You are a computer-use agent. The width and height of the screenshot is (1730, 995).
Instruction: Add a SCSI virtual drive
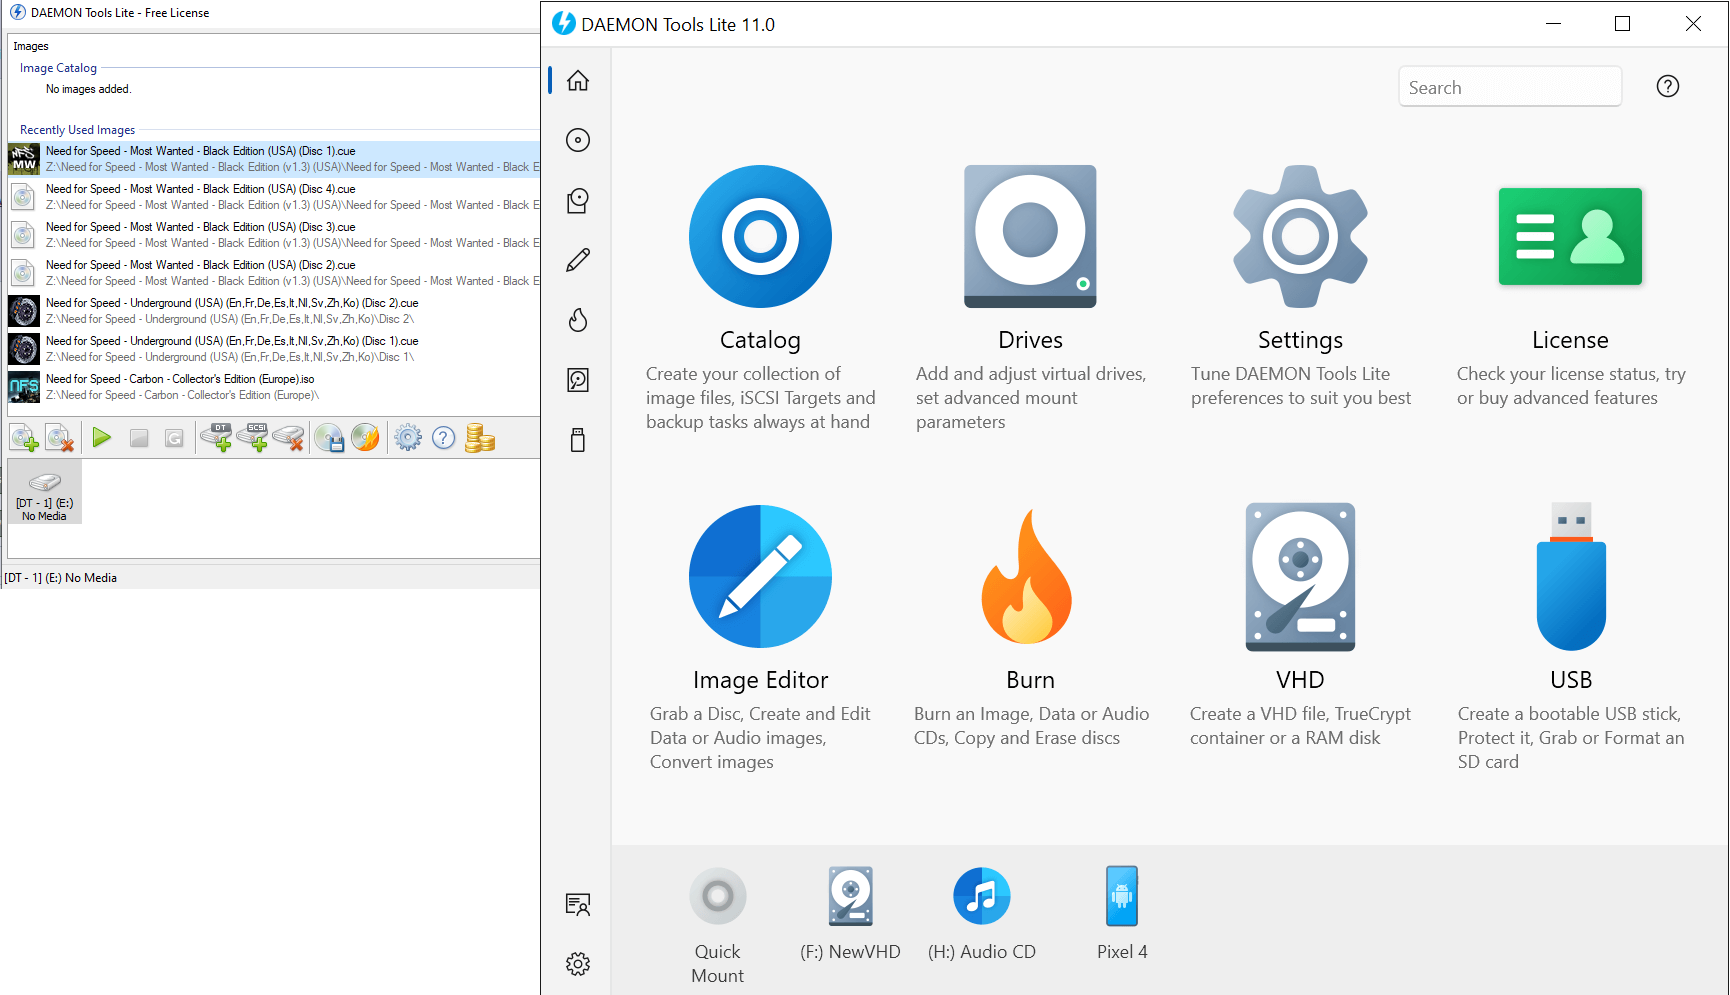[252, 438]
